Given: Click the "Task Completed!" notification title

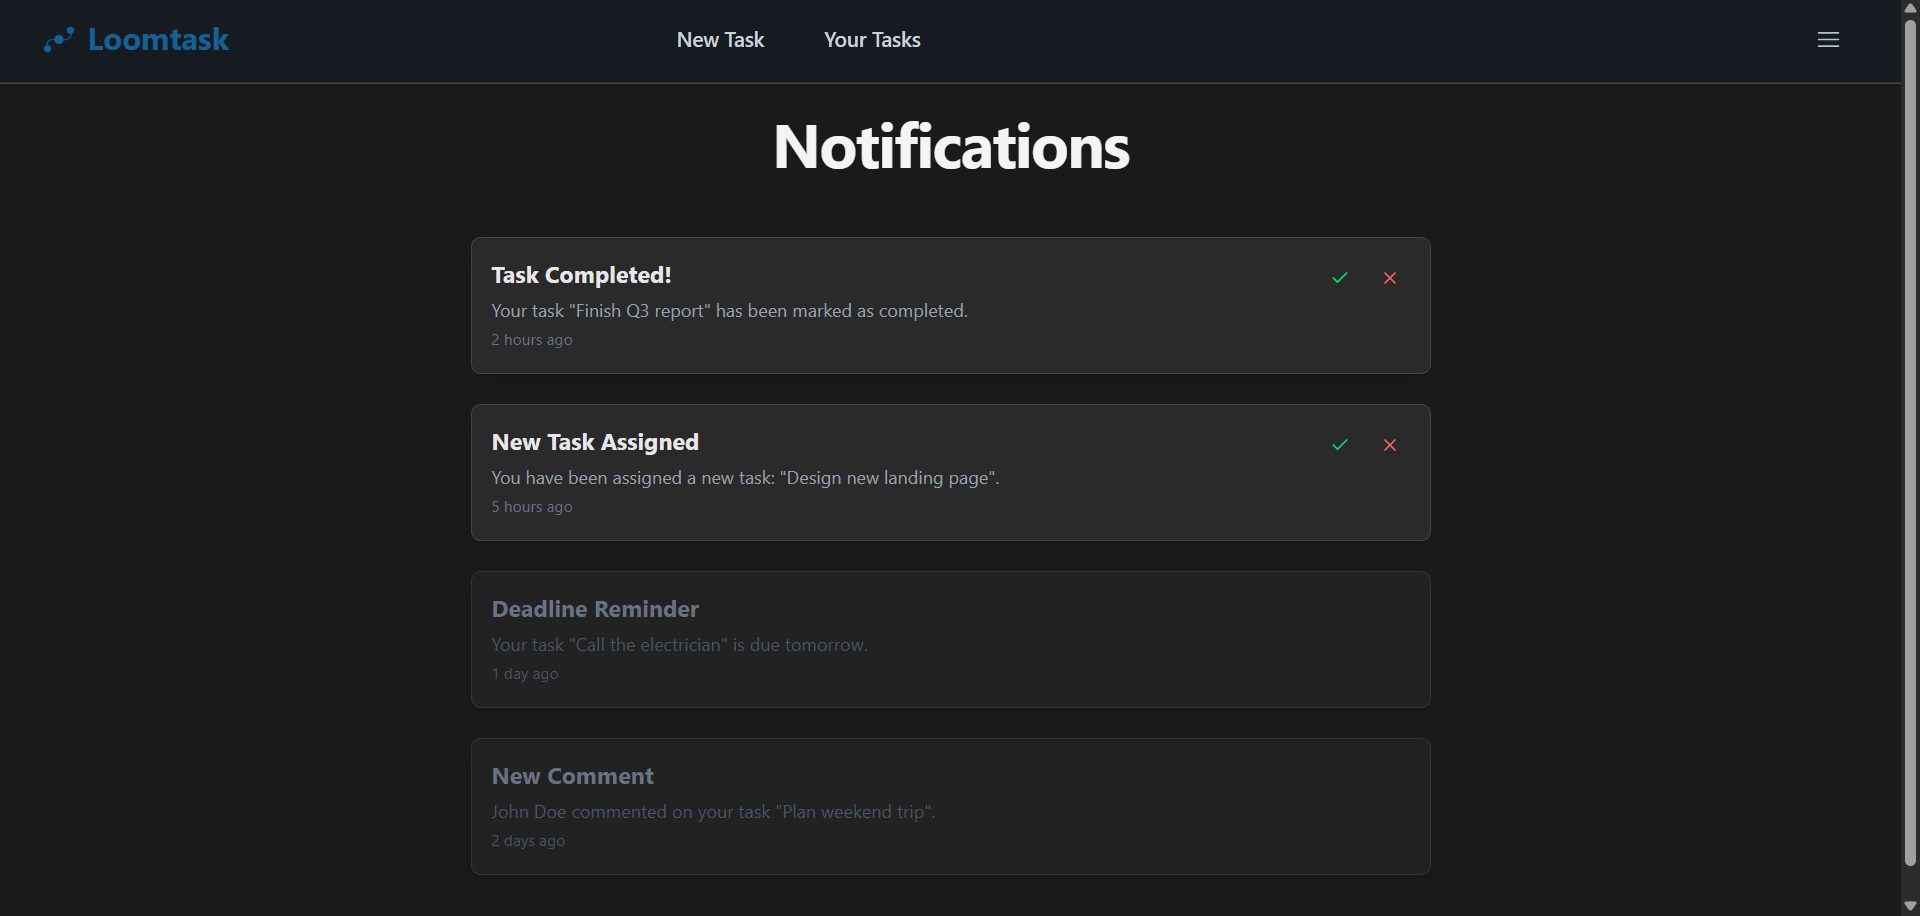Looking at the screenshot, I should point(581,275).
